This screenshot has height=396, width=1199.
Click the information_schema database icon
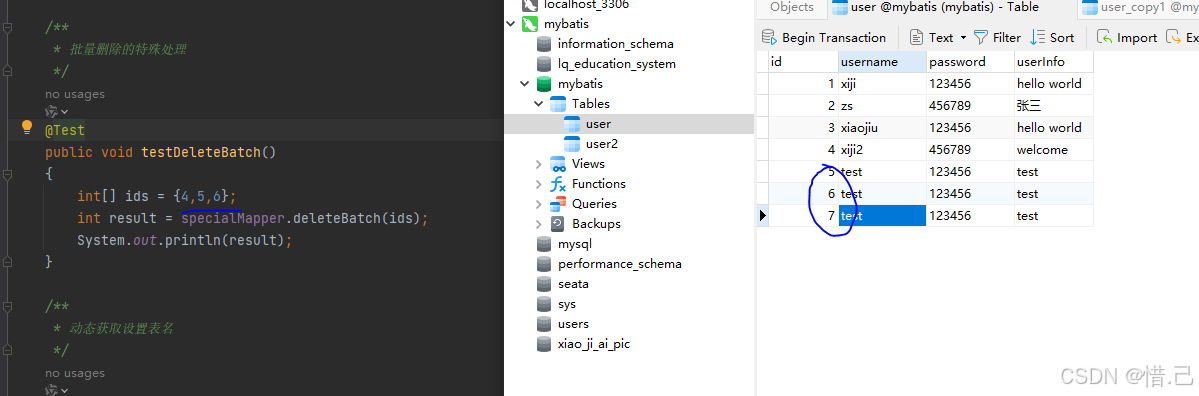(544, 44)
